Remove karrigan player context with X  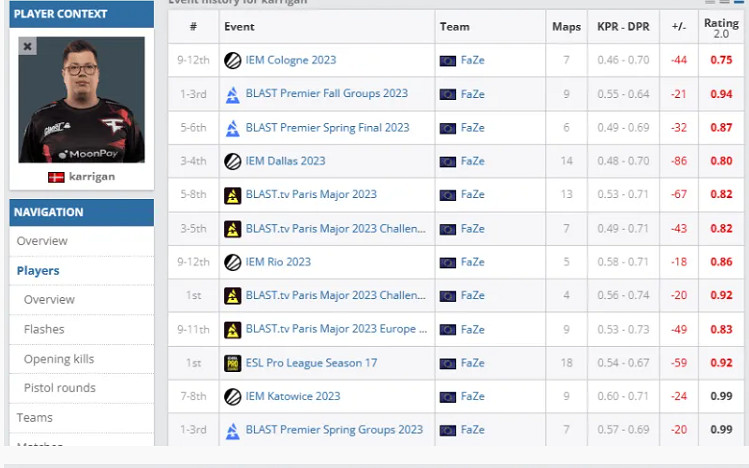tap(27, 46)
